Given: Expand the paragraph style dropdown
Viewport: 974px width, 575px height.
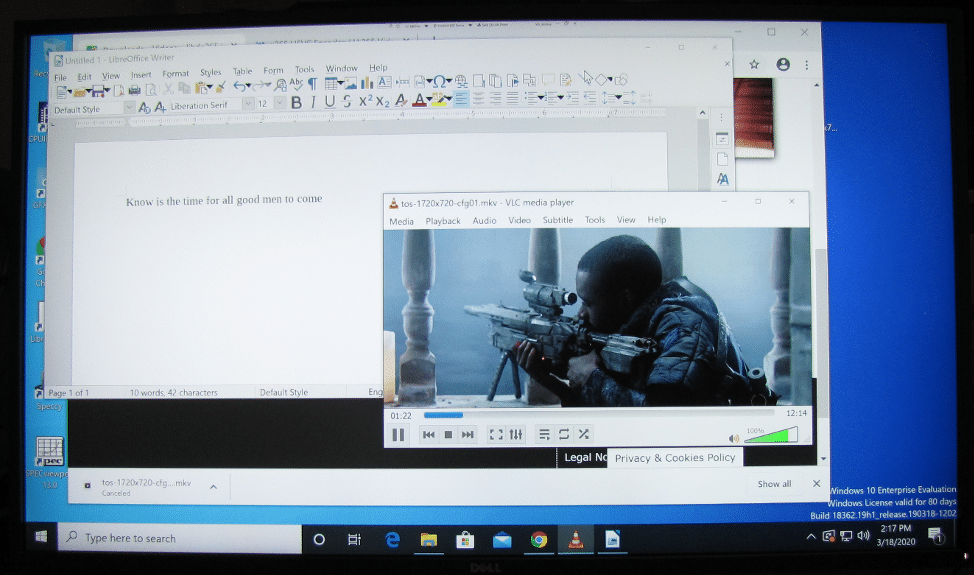Looking at the screenshot, I should (x=129, y=108).
